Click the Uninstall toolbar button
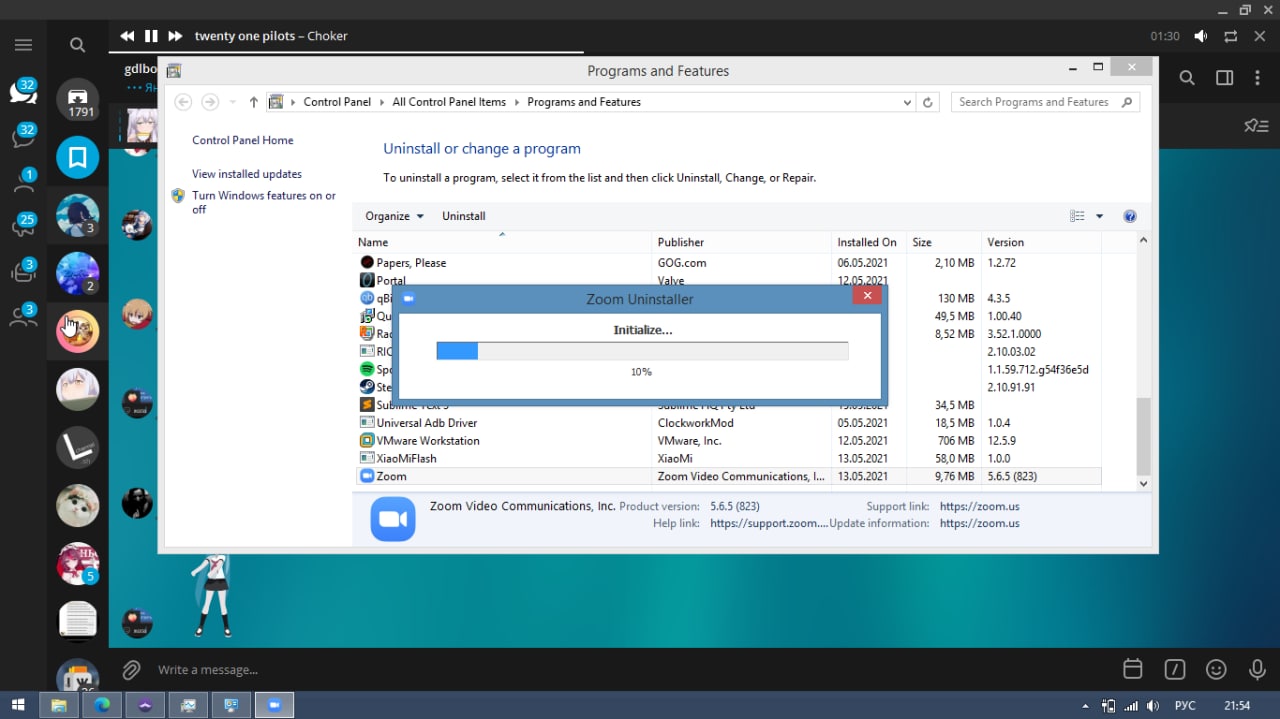The width and height of the screenshot is (1280, 719). tap(464, 216)
